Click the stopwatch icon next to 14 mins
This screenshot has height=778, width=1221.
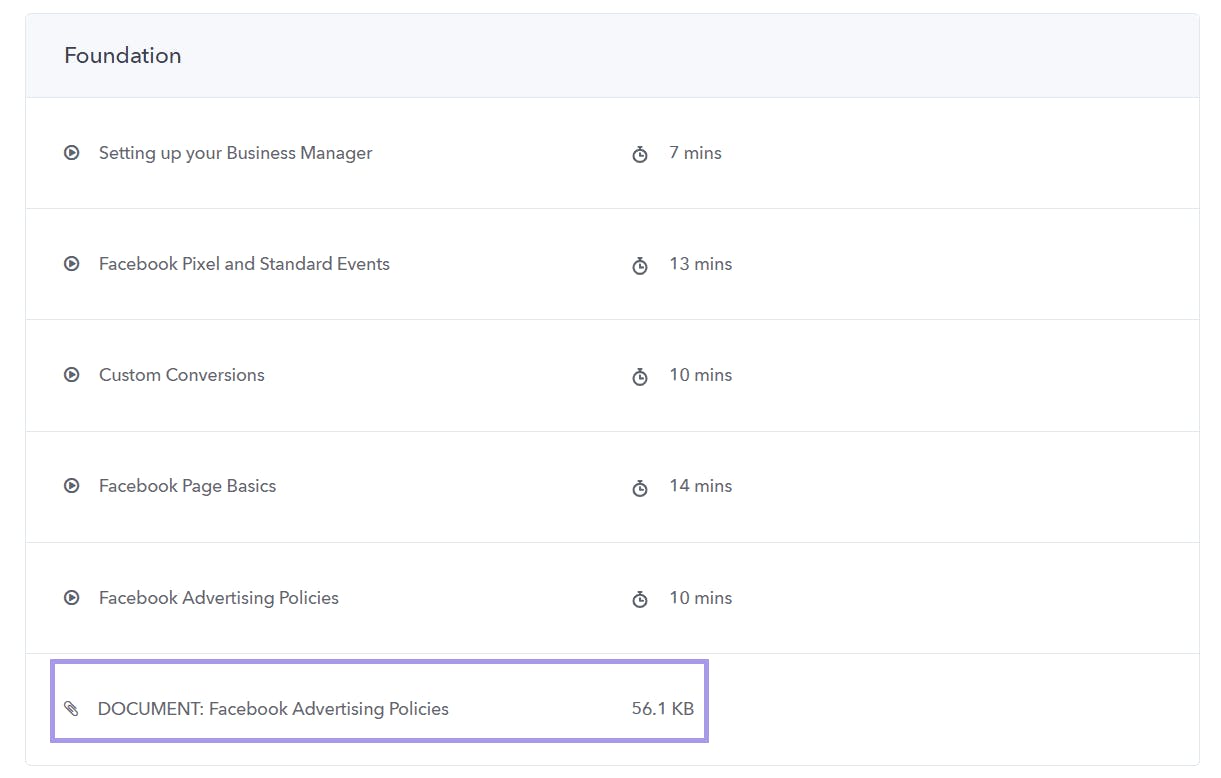(640, 487)
